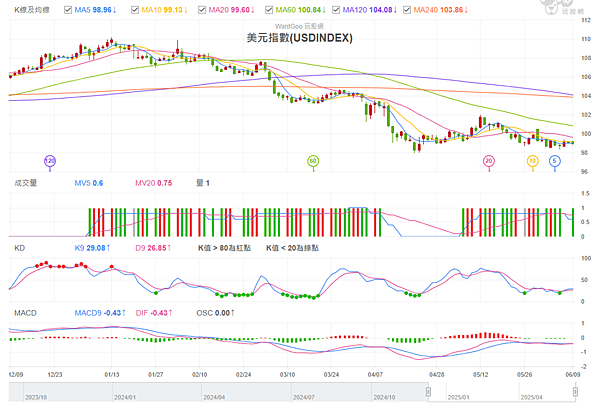Toggle the MA10 checkbox
600x407 pixels.
(x=135, y=10)
